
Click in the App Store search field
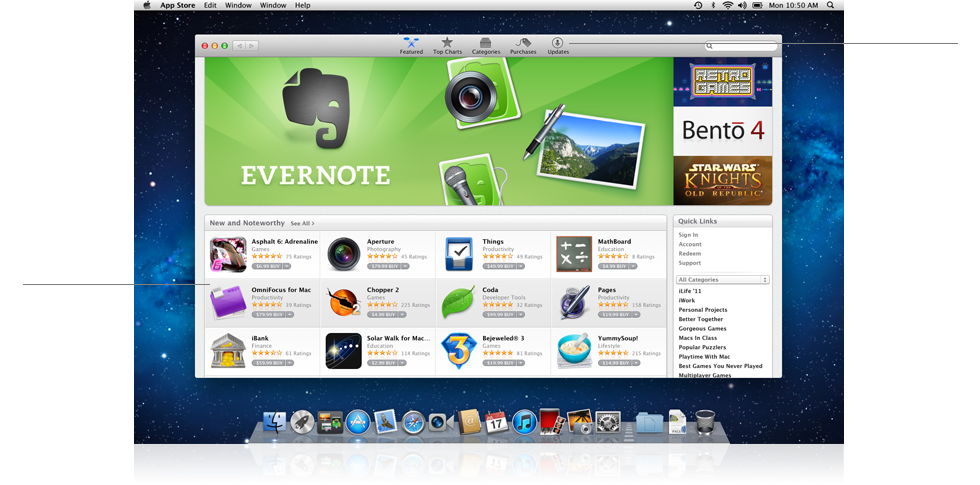pos(741,46)
